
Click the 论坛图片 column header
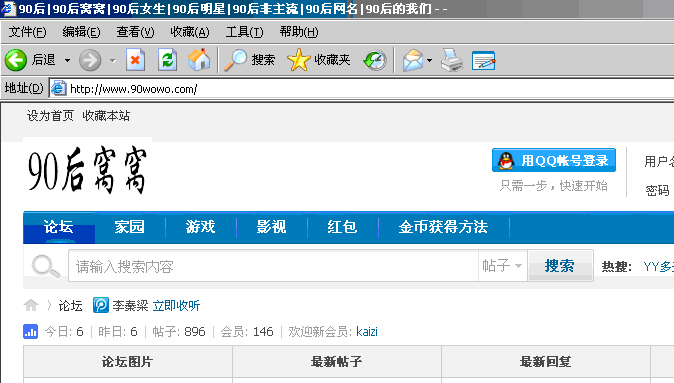tap(128, 362)
